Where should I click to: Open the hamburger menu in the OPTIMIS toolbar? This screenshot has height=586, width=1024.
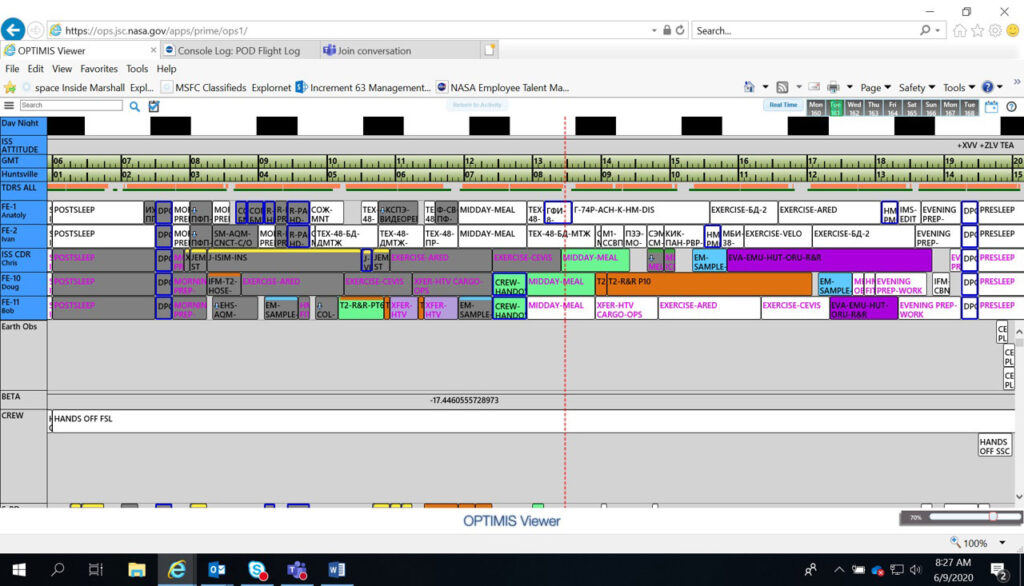pyautogui.click(x=9, y=105)
